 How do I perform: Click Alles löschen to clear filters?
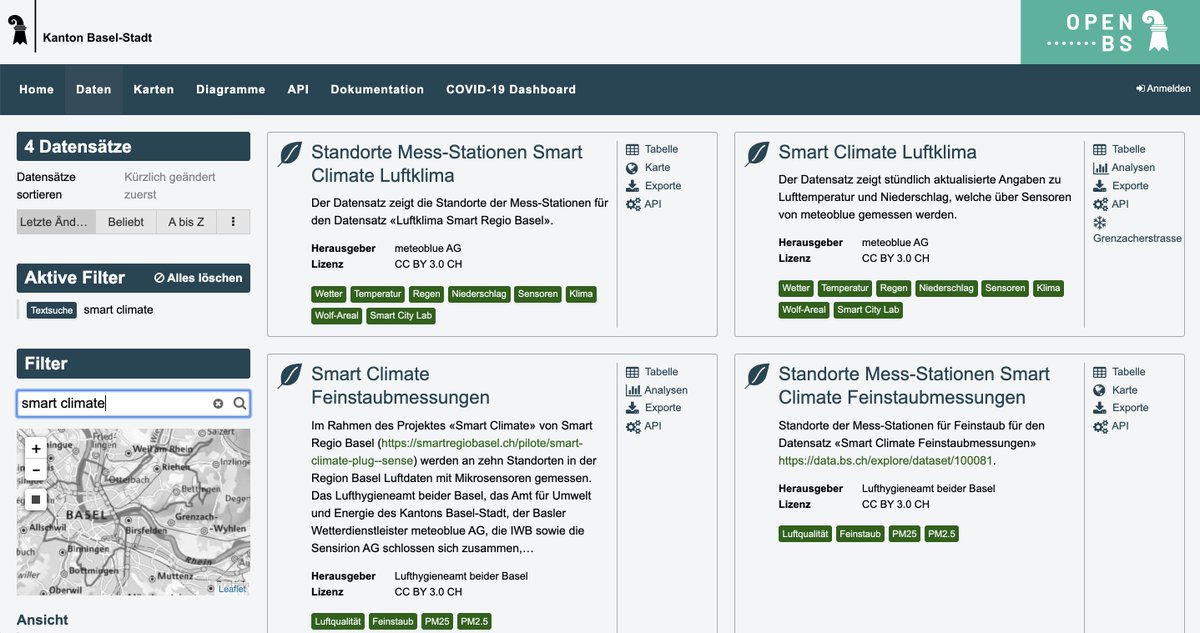click(198, 278)
